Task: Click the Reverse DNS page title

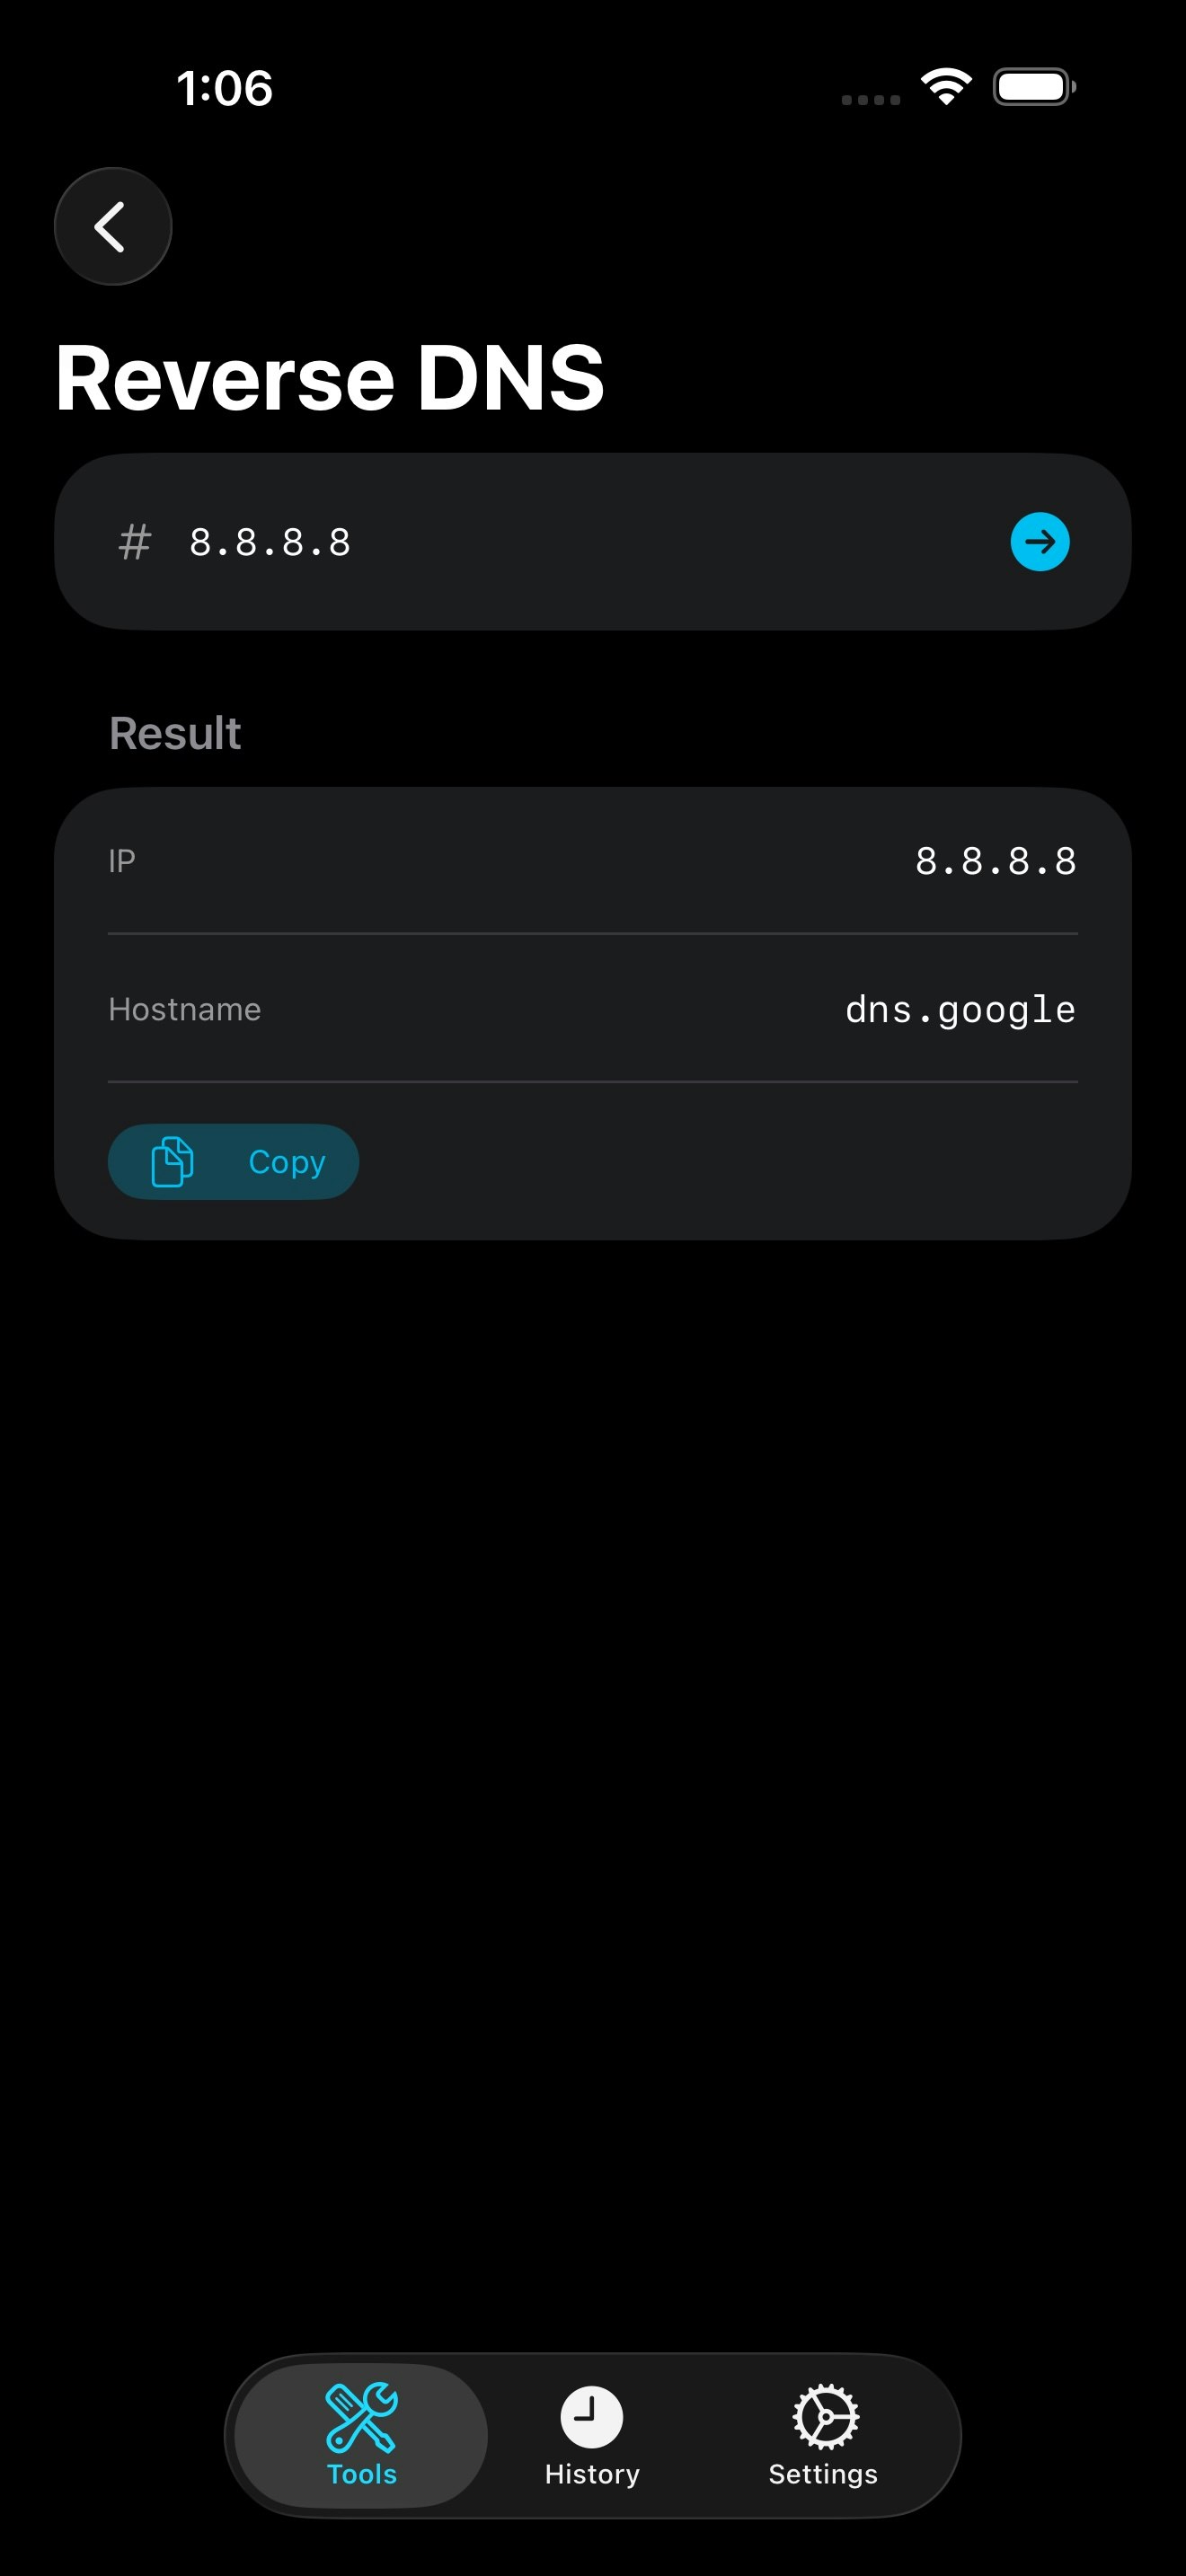Action: (x=330, y=377)
